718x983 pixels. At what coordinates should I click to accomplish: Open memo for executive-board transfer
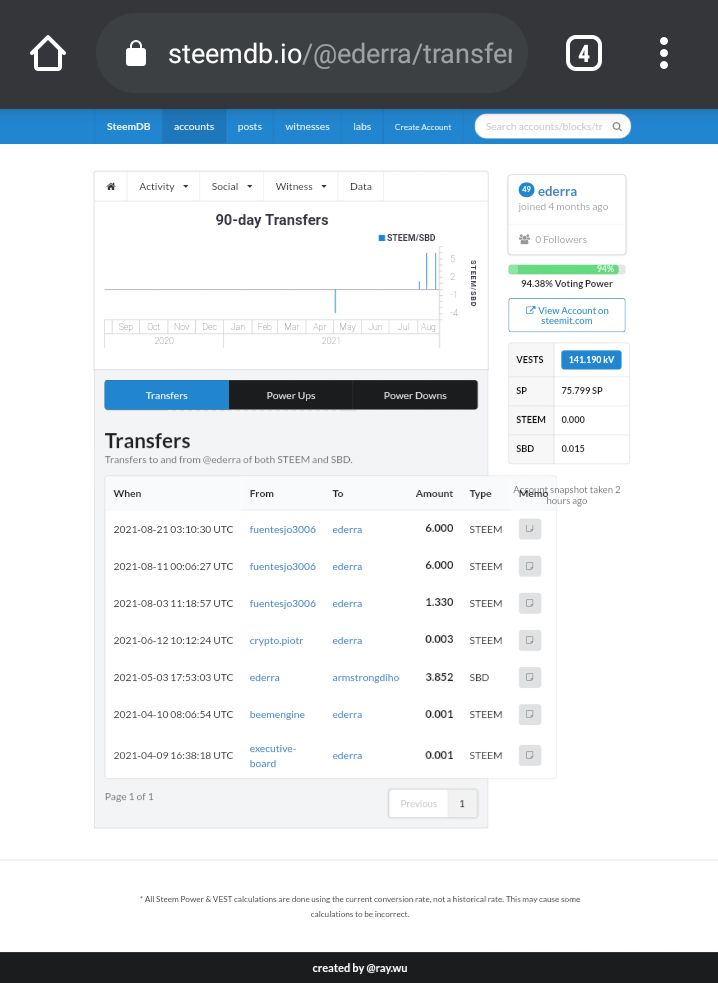click(x=530, y=755)
